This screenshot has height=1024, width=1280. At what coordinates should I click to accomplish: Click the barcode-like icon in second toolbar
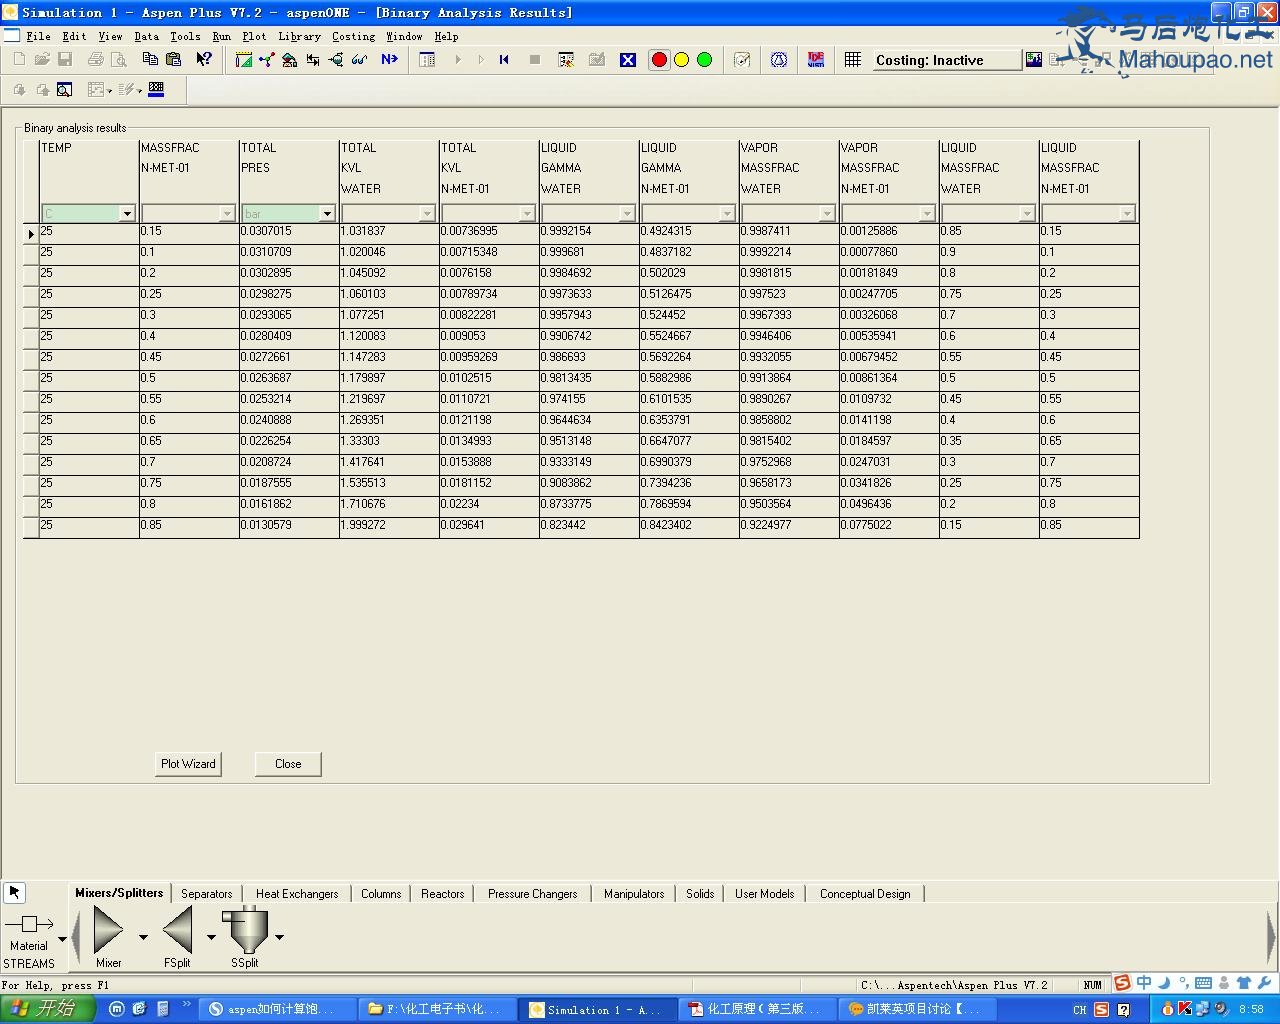[156, 89]
